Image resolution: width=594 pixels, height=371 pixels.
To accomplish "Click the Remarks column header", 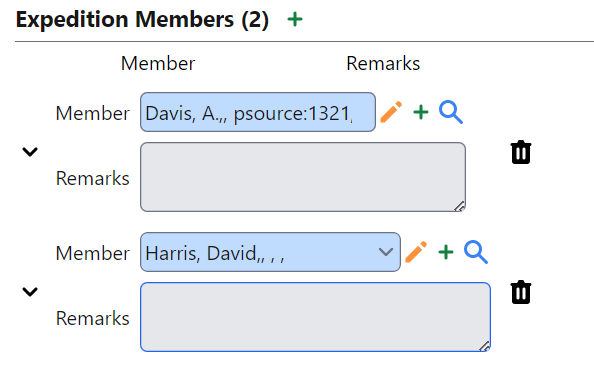I will (383, 63).
